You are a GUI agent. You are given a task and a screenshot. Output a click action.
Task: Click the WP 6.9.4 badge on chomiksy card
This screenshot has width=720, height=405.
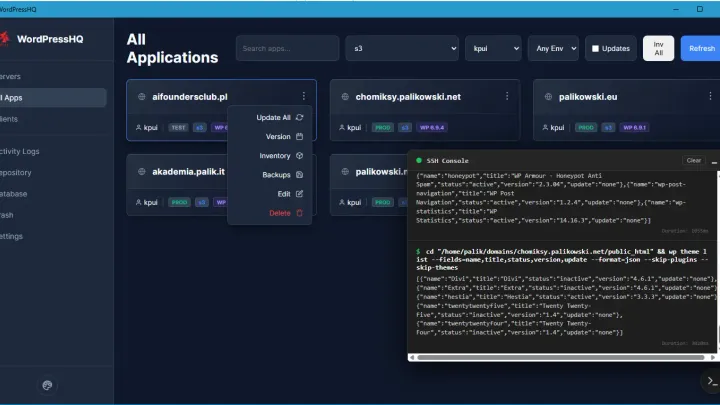(432, 128)
